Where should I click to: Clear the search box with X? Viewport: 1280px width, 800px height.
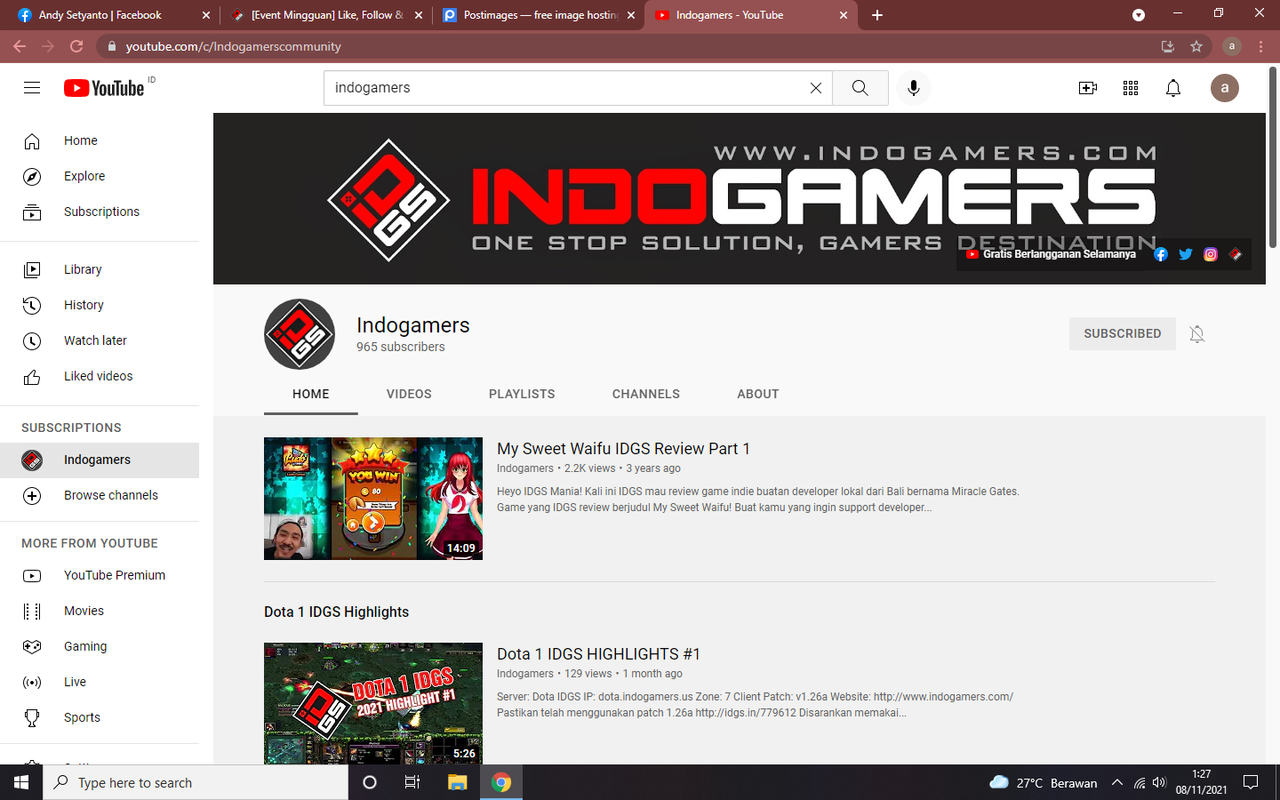coord(816,88)
